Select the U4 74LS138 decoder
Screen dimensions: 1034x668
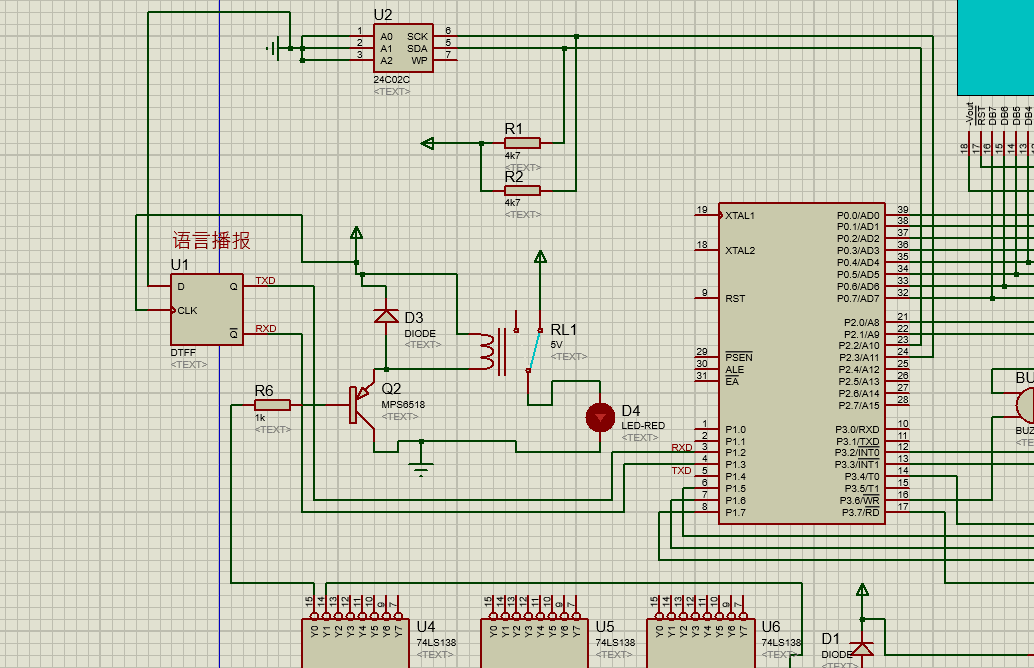355,643
